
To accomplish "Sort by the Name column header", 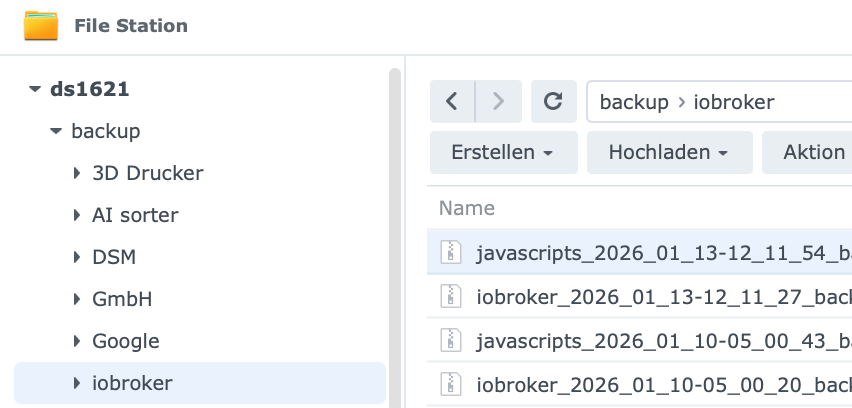I will click(467, 208).
